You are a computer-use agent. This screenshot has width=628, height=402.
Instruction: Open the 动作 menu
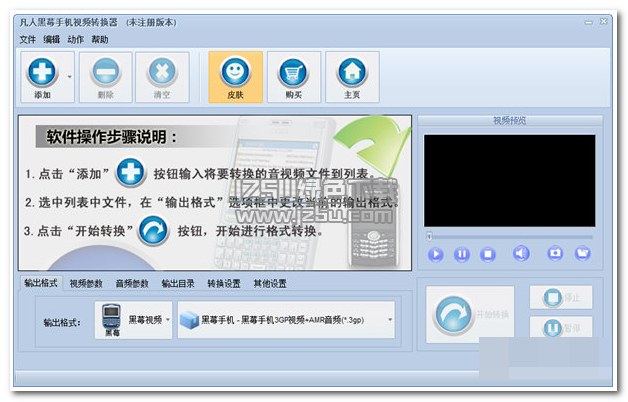75,39
